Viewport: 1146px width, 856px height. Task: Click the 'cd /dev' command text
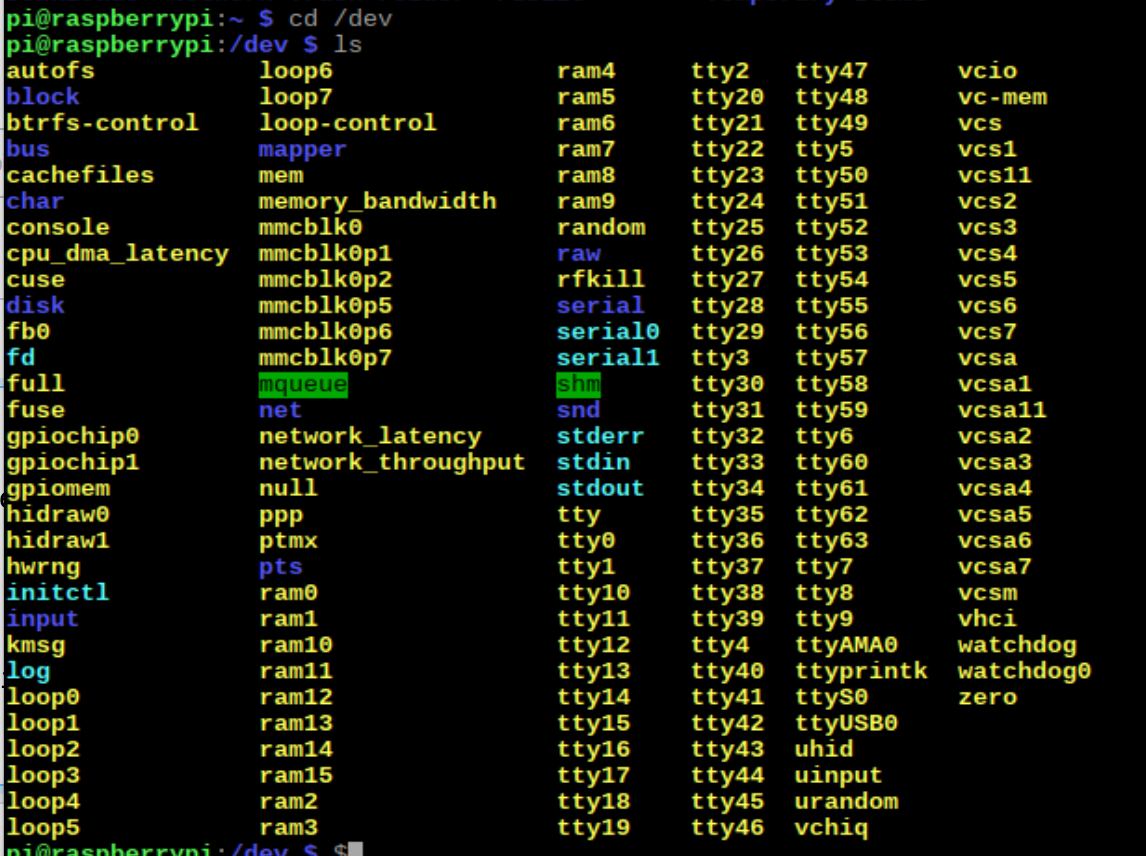[341, 18]
